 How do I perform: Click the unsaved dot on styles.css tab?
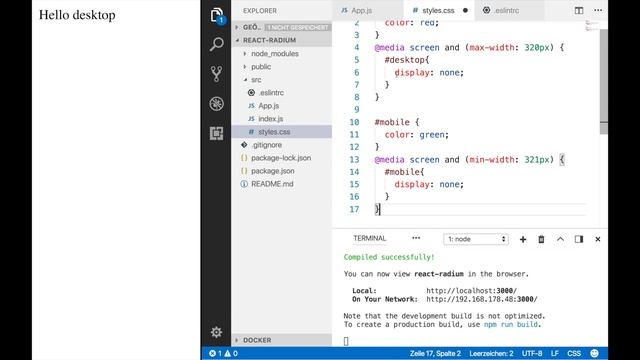pyautogui.click(x=465, y=11)
